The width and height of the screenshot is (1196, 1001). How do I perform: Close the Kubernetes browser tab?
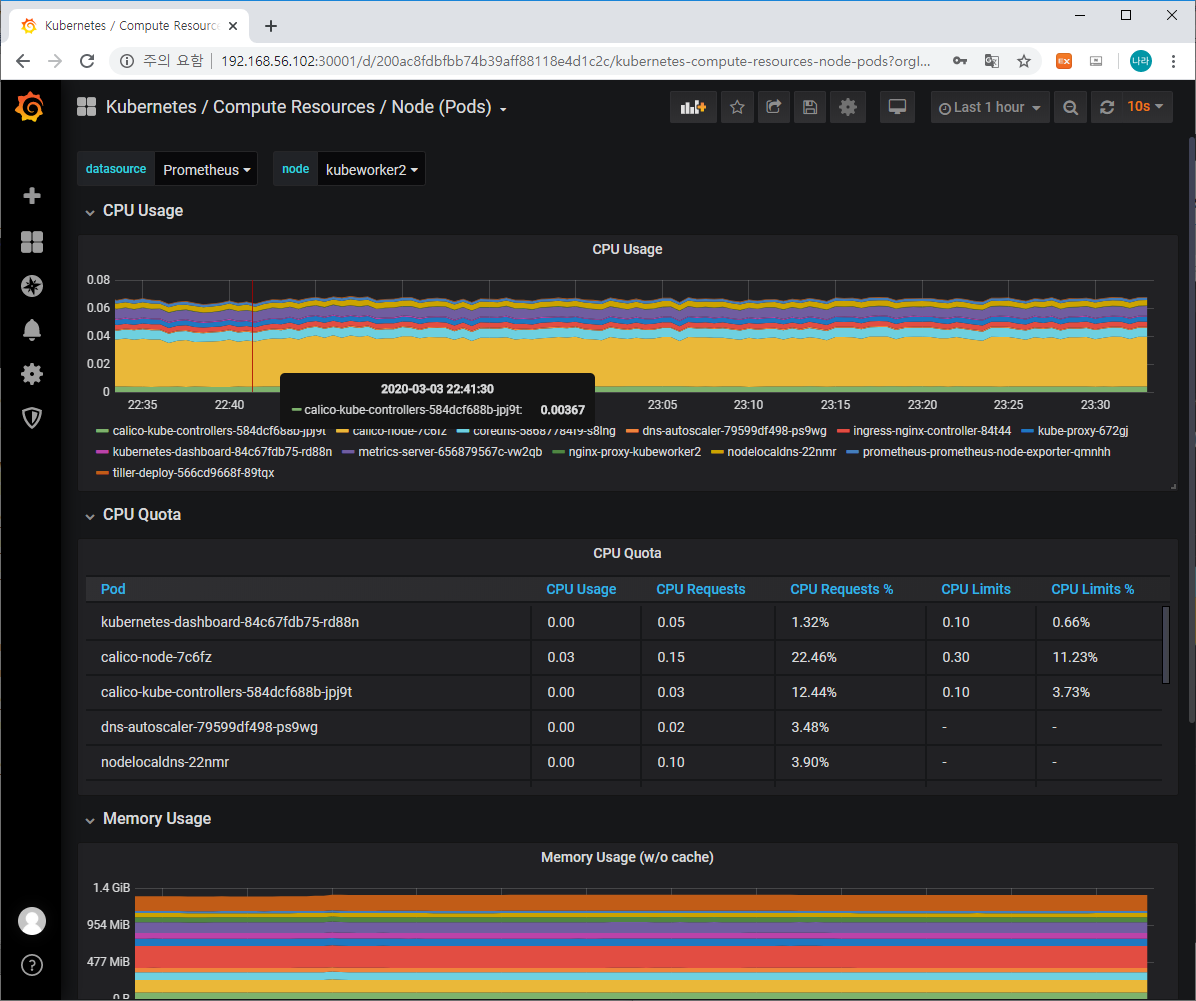233,26
